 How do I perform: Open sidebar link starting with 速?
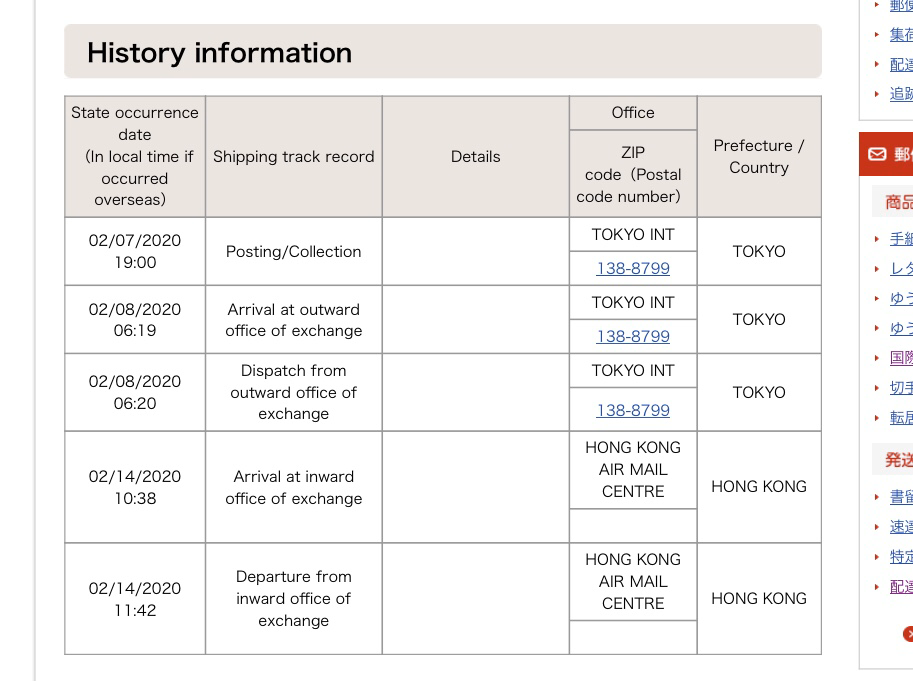pyautogui.click(x=901, y=527)
